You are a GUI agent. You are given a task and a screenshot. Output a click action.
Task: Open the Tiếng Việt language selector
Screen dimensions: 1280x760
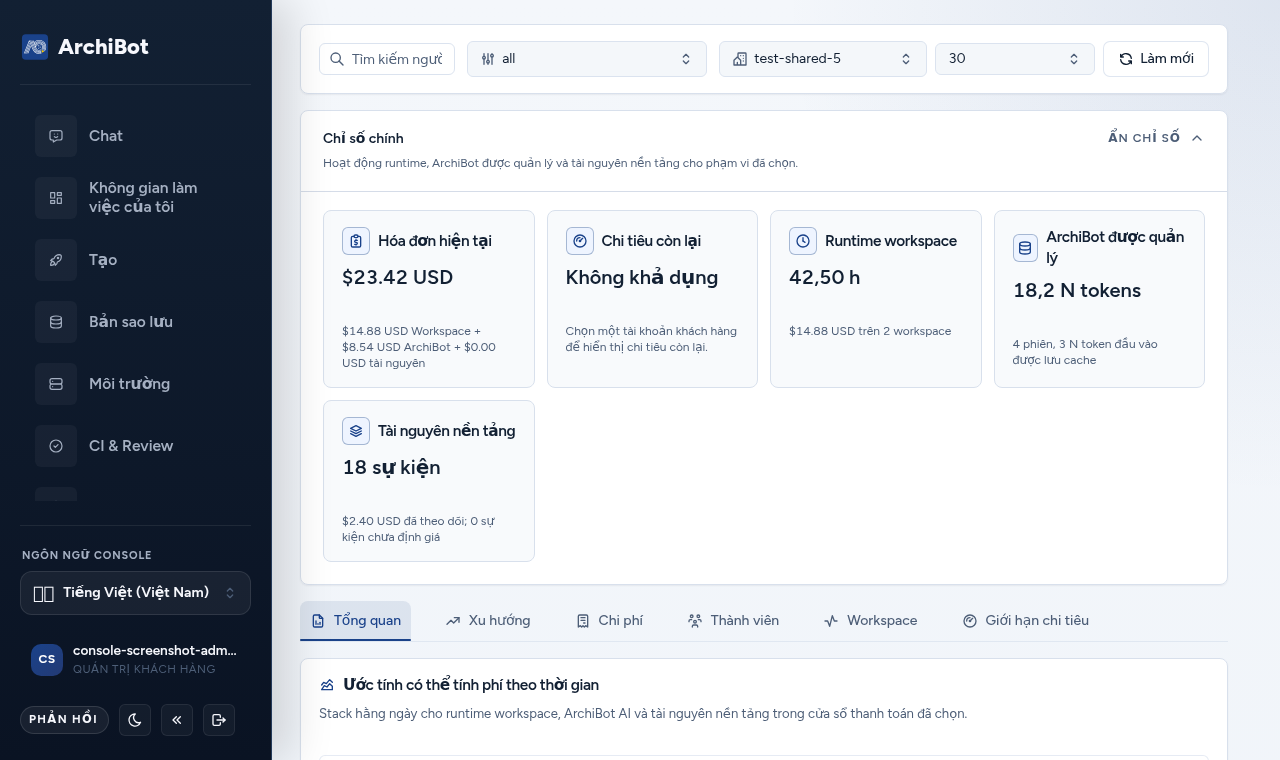[135, 593]
